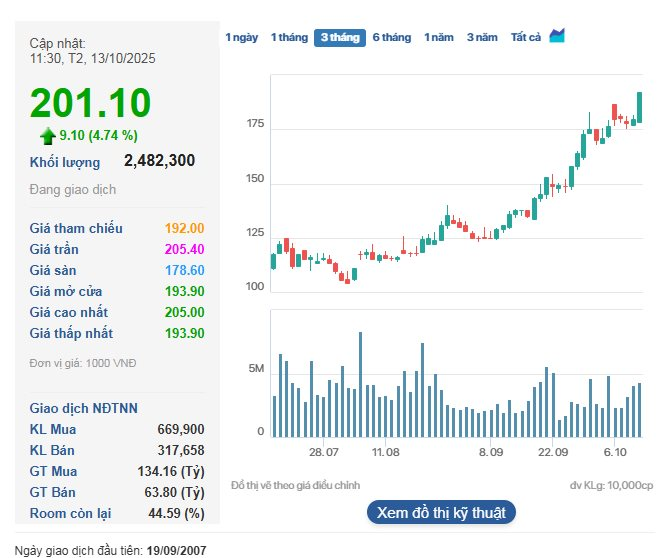Show the 6 tháng chart period
This screenshot has height=558, width=669.
(x=391, y=38)
